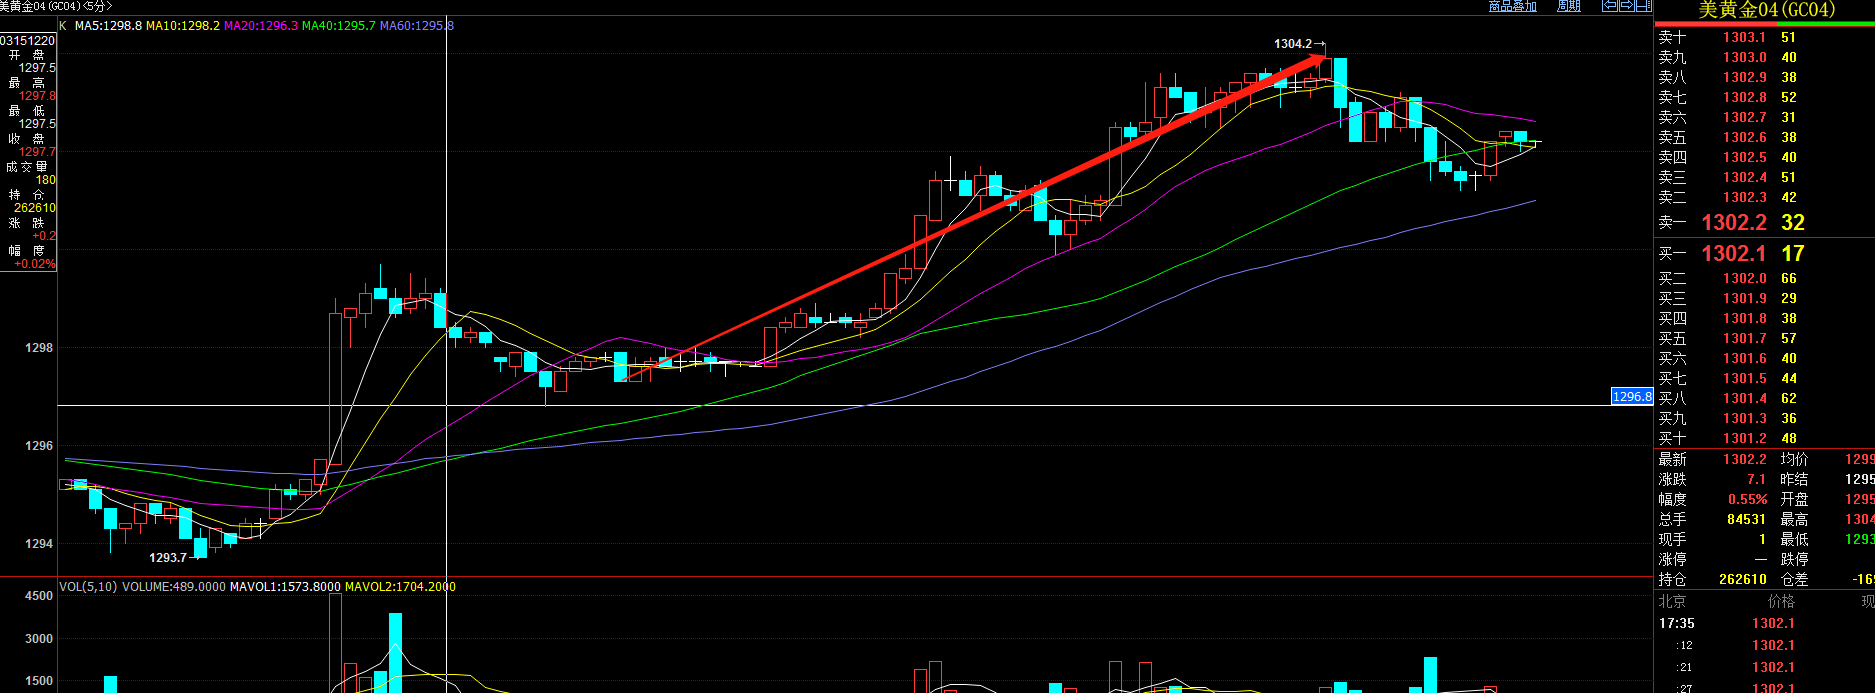
Task: Go to next chart with right arrow icon
Action: 1626,6
